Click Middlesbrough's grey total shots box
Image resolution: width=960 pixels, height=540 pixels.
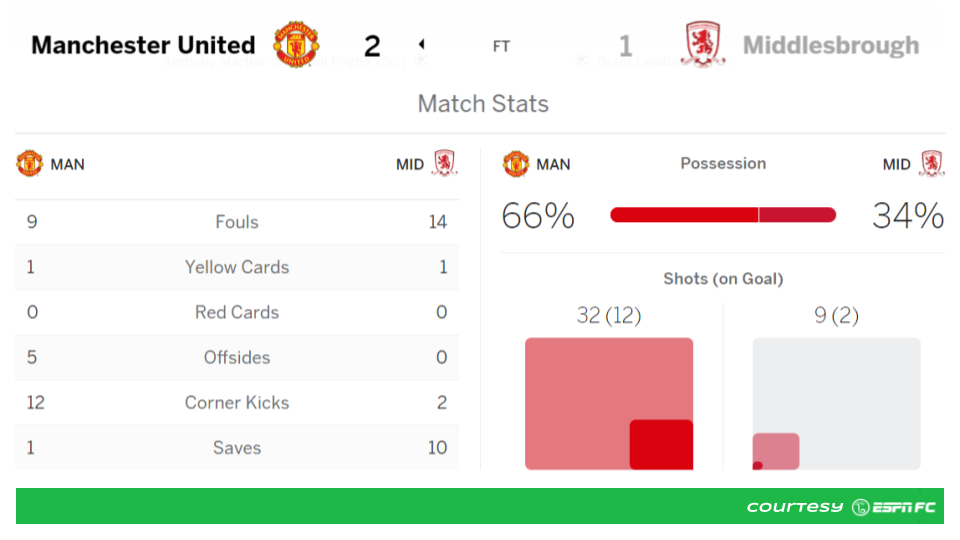836,403
